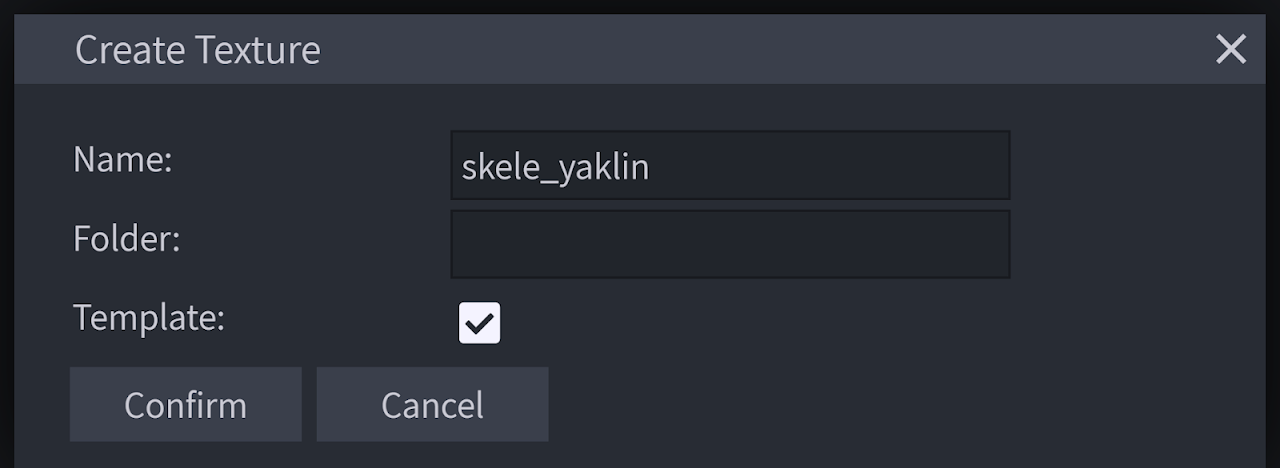Dismiss the dialog with the close icon
The image size is (1280, 468).
coord(1230,49)
